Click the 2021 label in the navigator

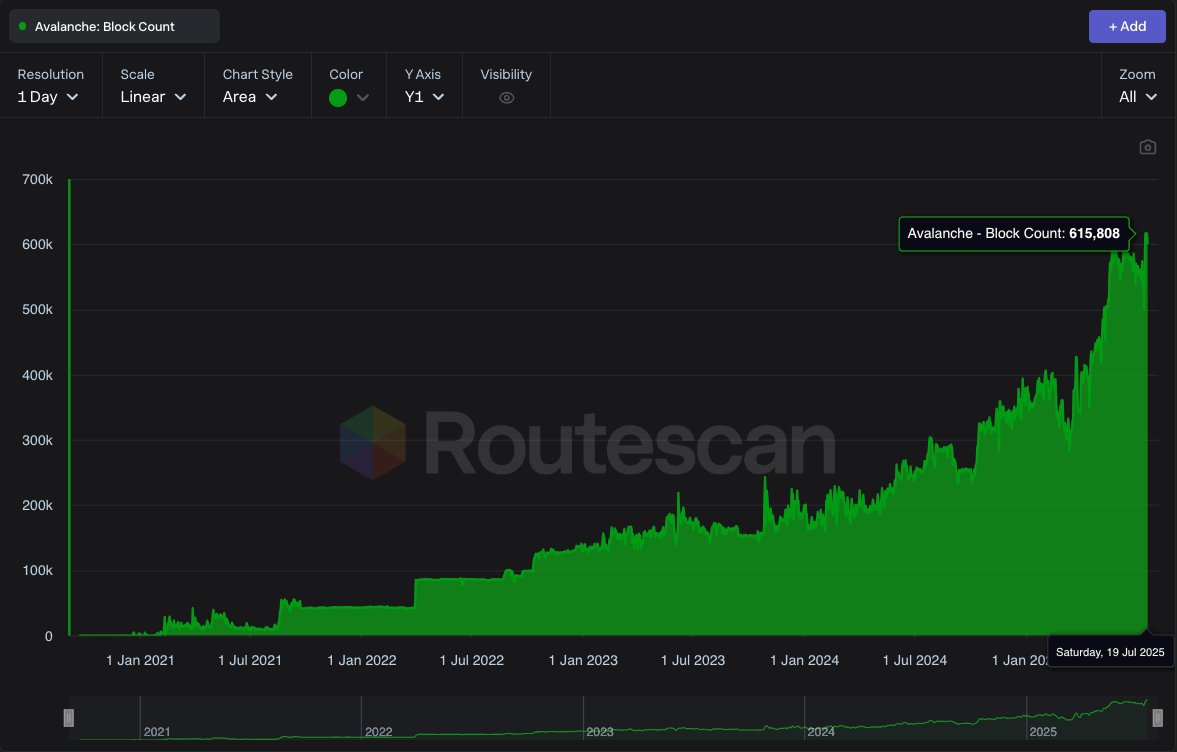point(157,732)
